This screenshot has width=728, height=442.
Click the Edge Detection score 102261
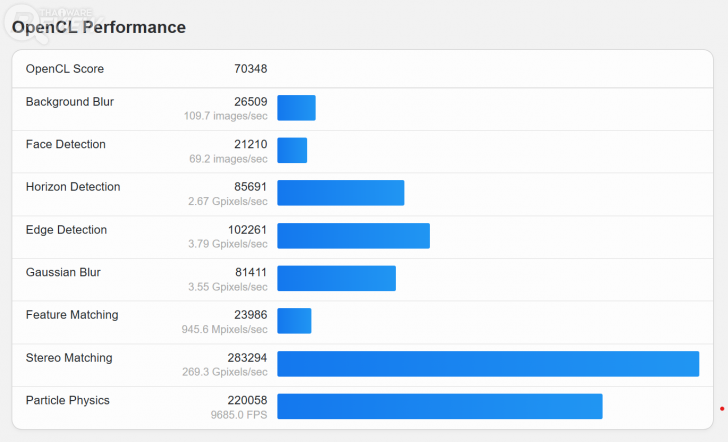(247, 230)
